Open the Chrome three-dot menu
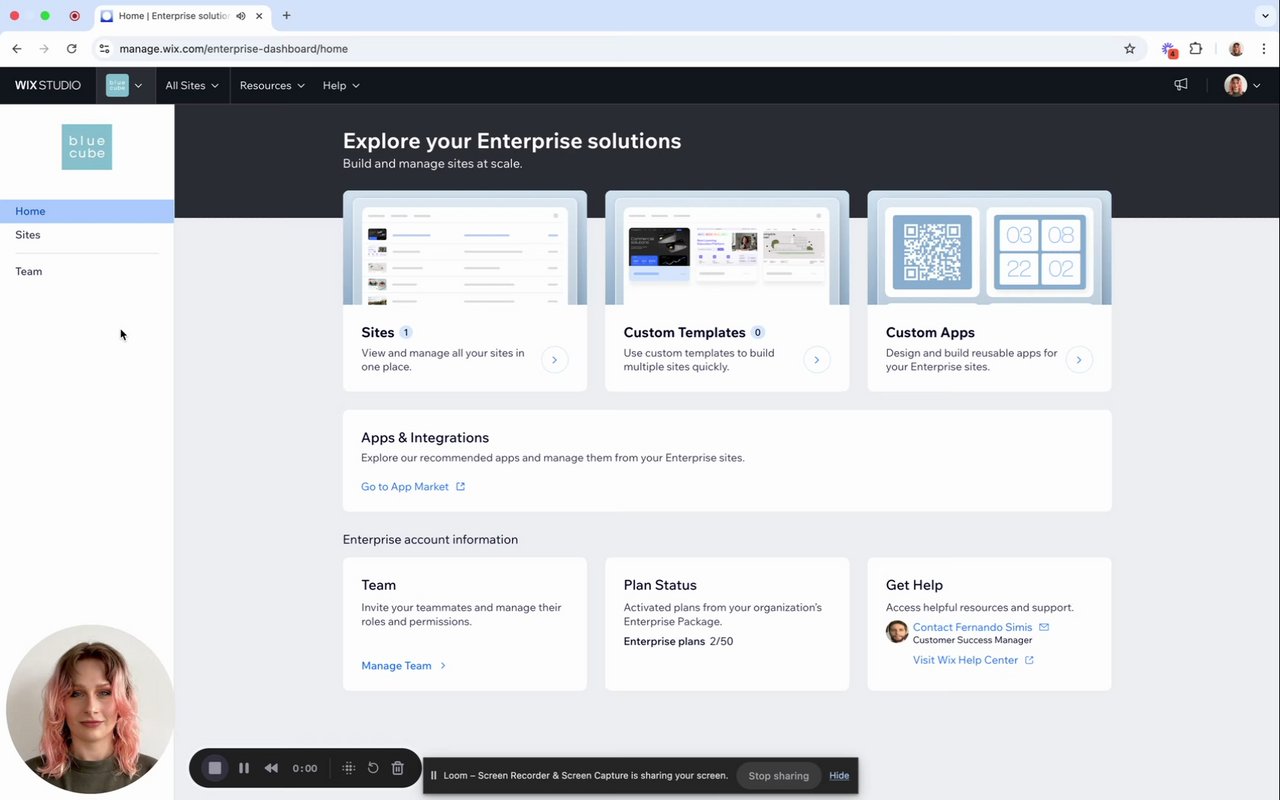This screenshot has width=1280, height=800. click(x=1264, y=48)
